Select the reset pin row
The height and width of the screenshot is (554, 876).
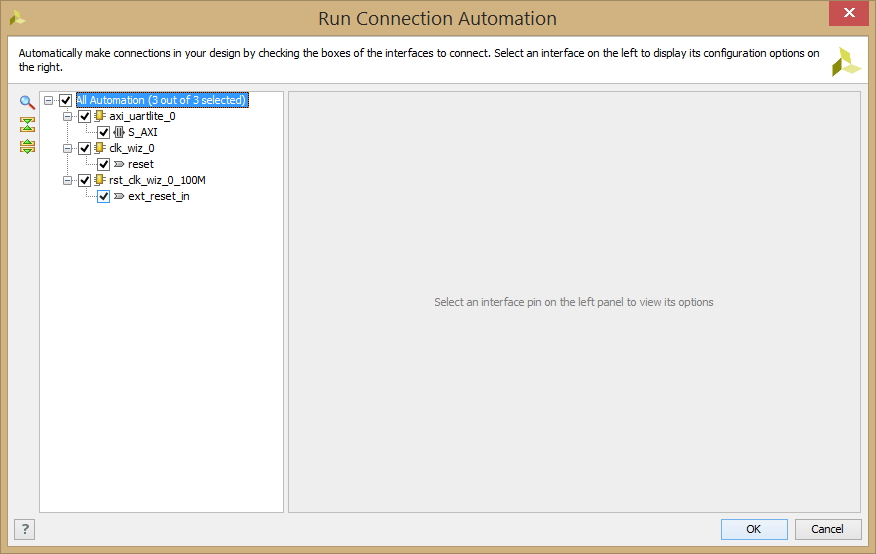point(140,164)
